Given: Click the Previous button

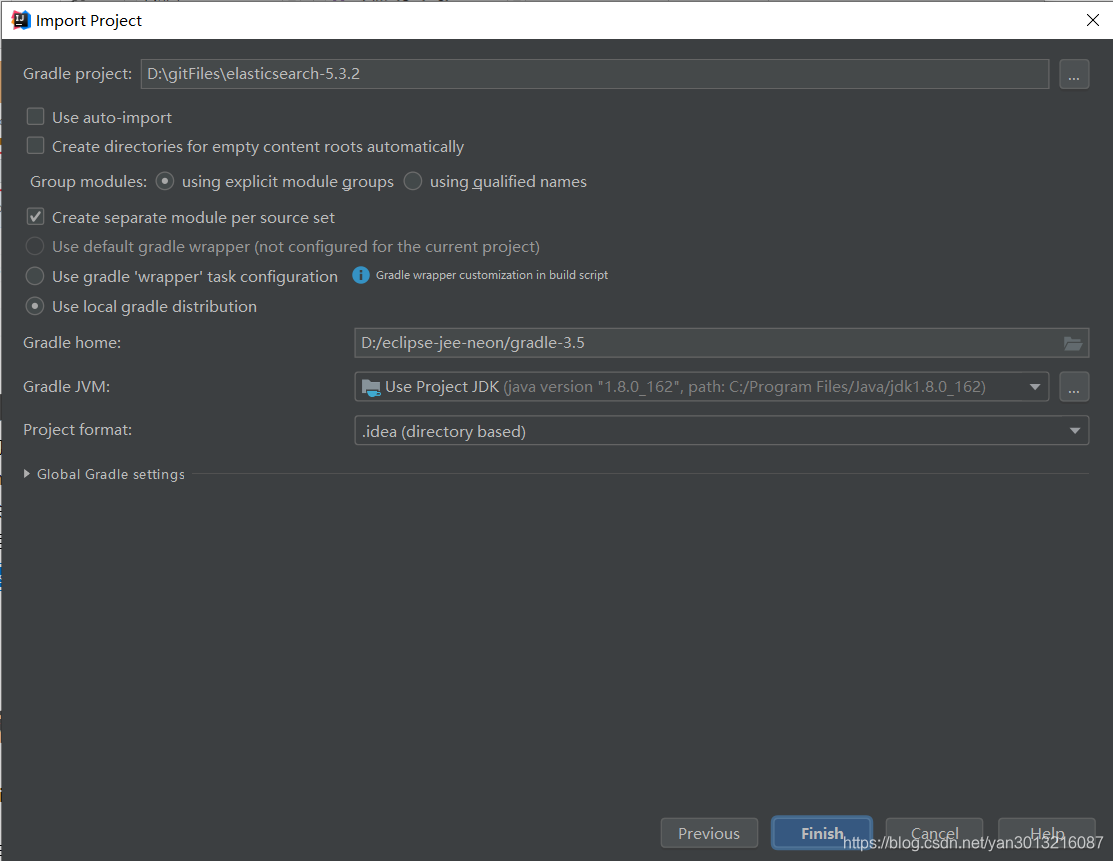Looking at the screenshot, I should [709, 833].
